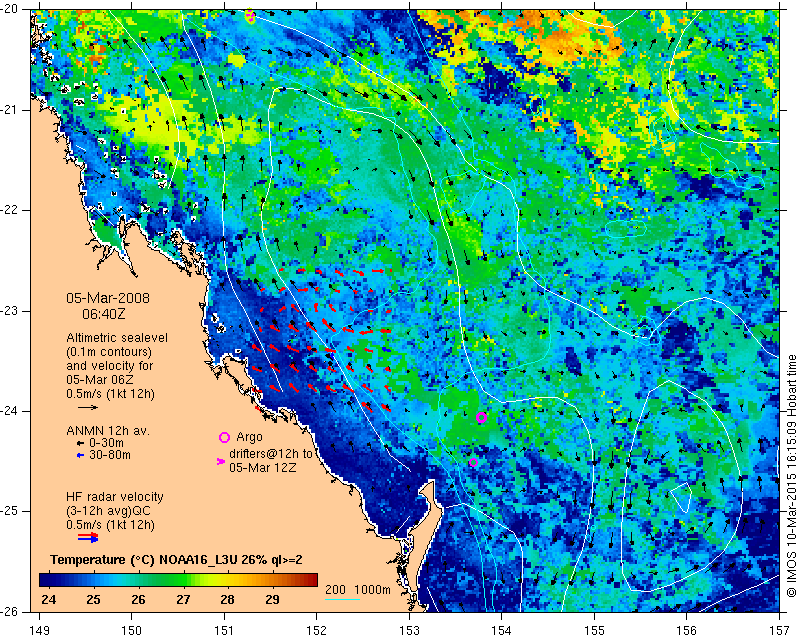
Task: Click the 'Argo' legend label
Action: click(x=249, y=437)
